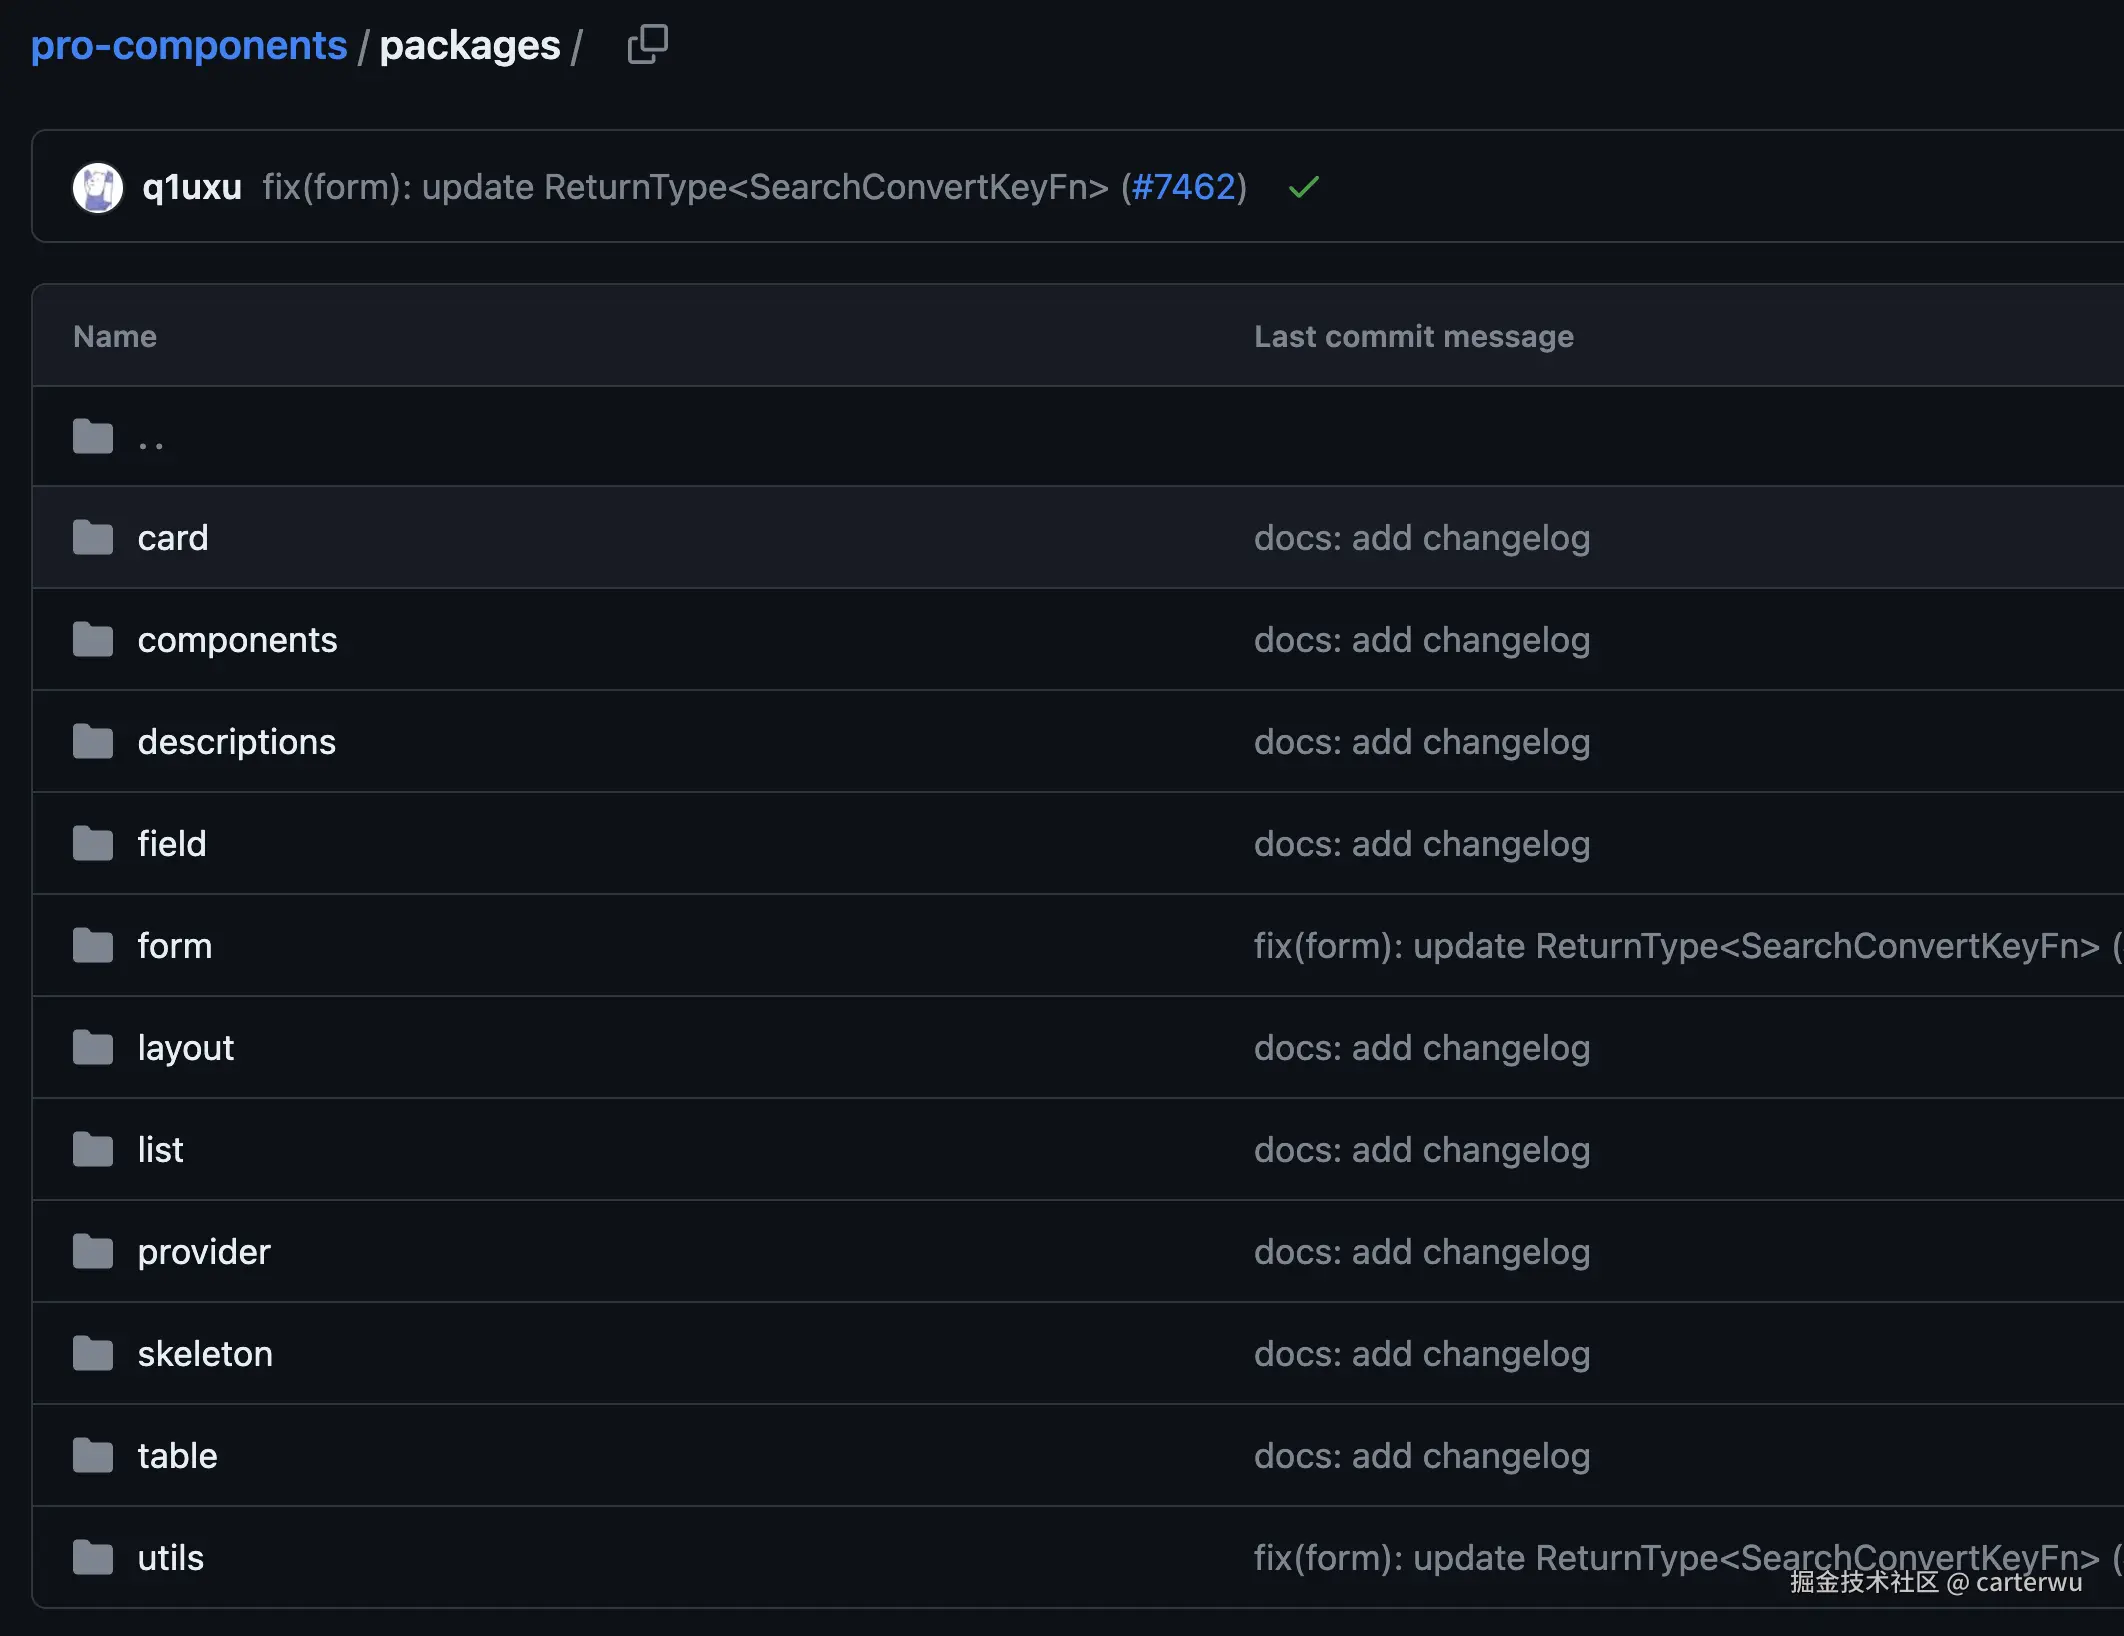Open the form folder
Screen dimensions: 2124x1636
(x=175, y=946)
